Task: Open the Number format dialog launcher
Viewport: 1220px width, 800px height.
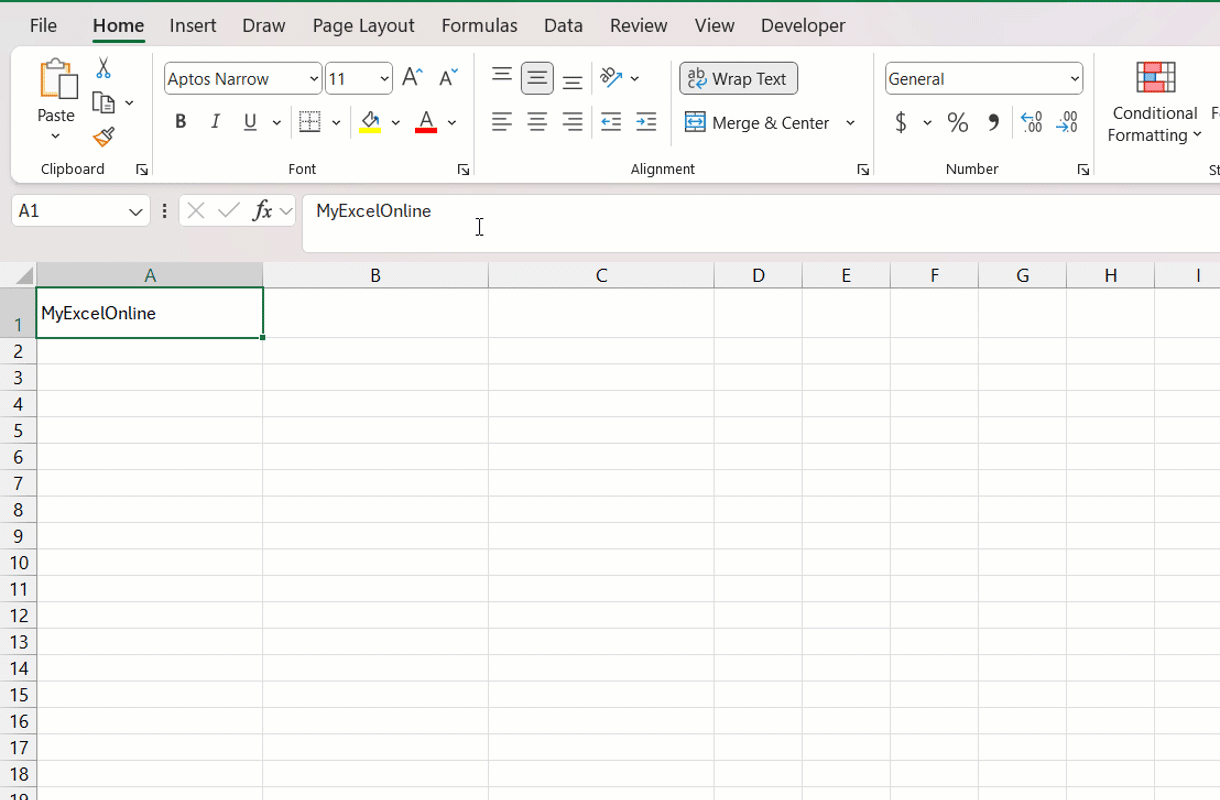Action: click(1083, 170)
